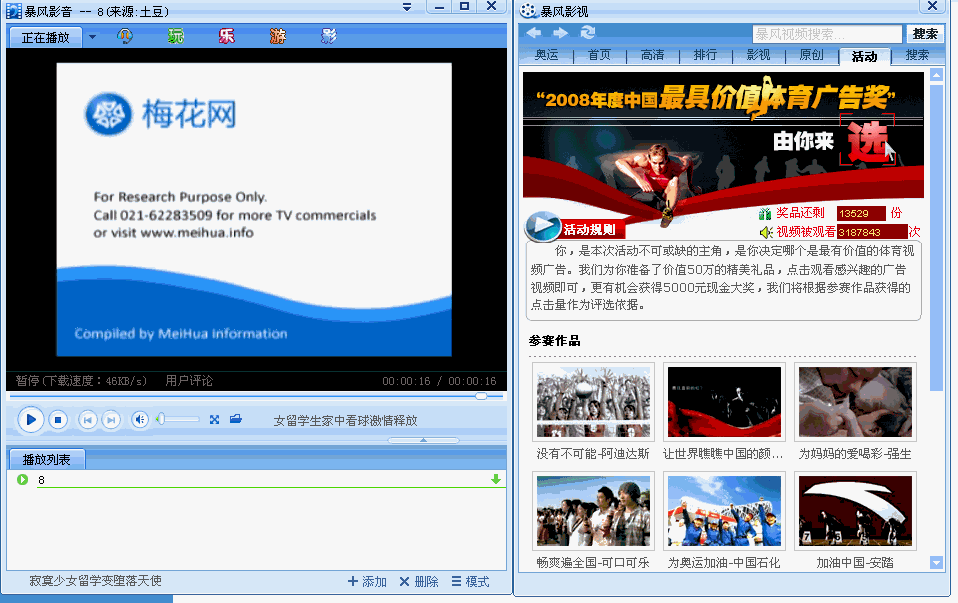The image size is (958, 603).
Task: Go back in the 暴风影视 browser
Action: 534,32
